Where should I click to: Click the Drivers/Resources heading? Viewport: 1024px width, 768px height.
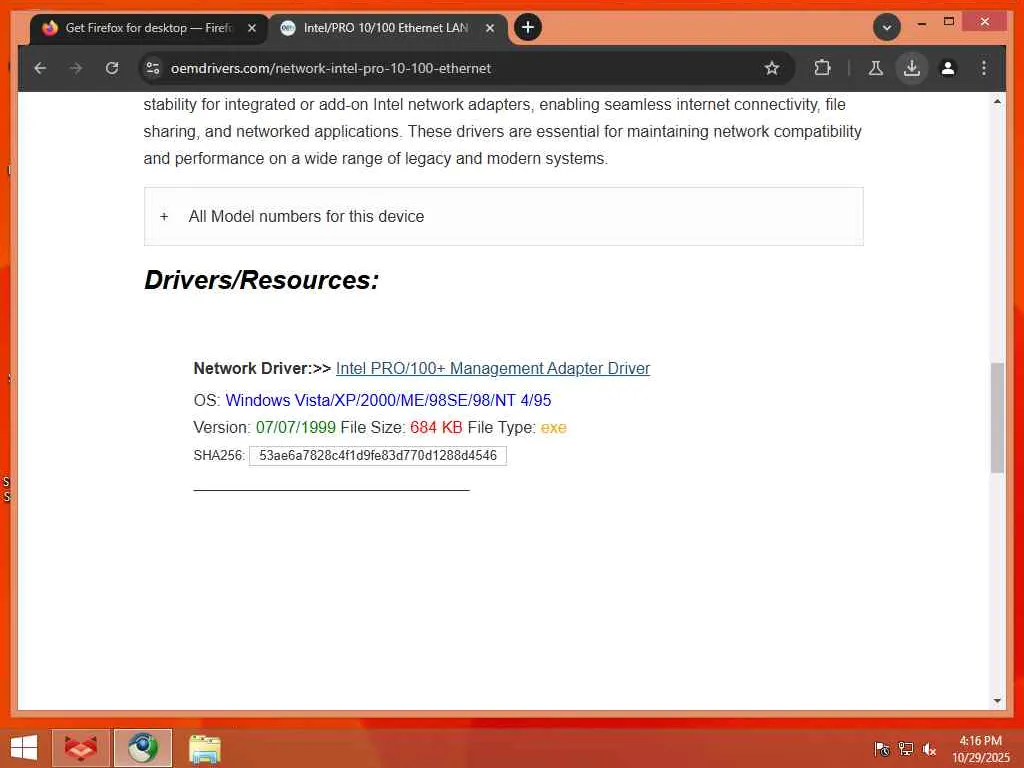point(261,280)
